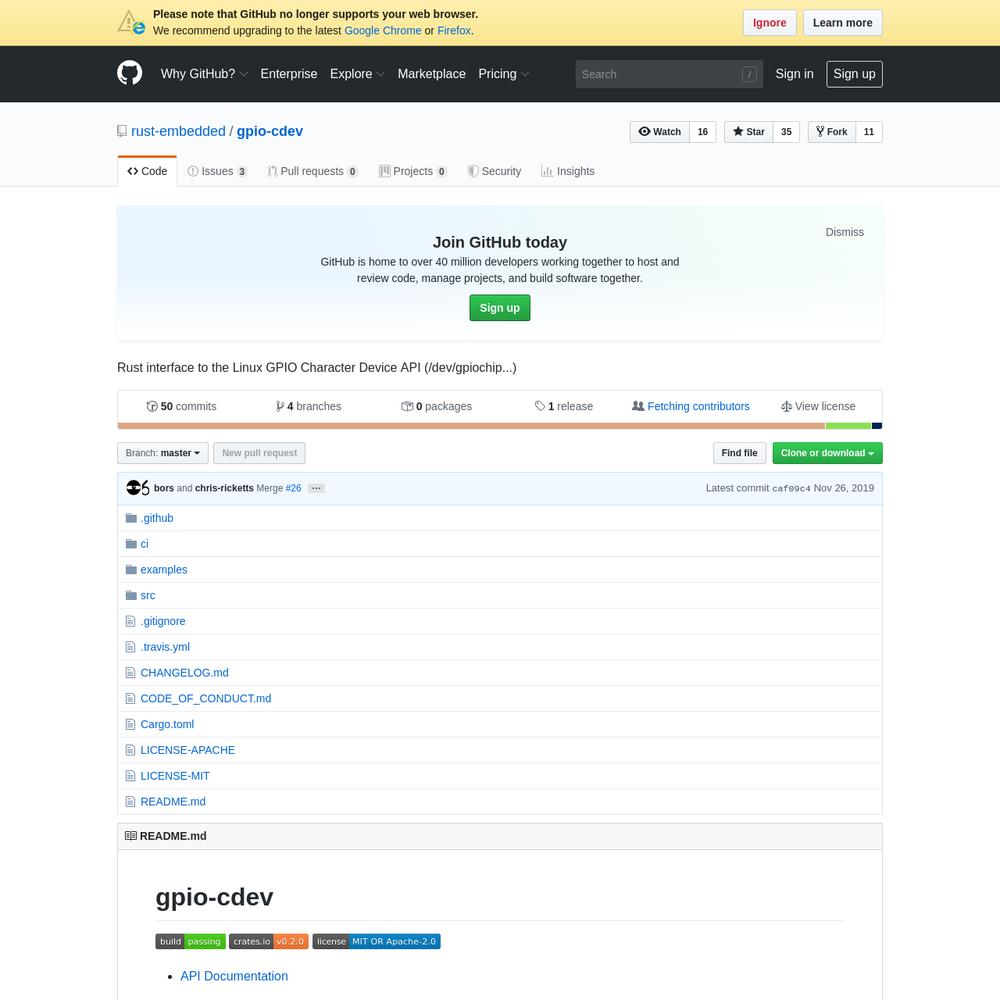This screenshot has height=1000, width=1000.
Task: Click the file icon next to Cargo.toml
Action: pyautogui.click(x=130, y=724)
